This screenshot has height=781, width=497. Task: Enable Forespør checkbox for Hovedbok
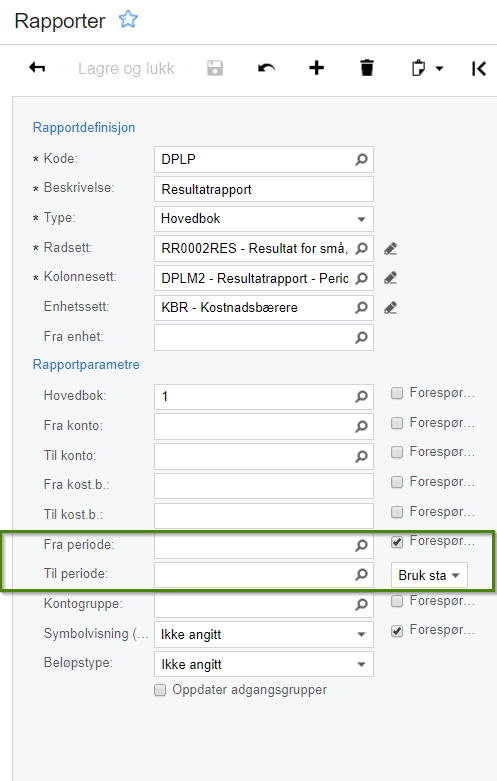click(x=397, y=393)
